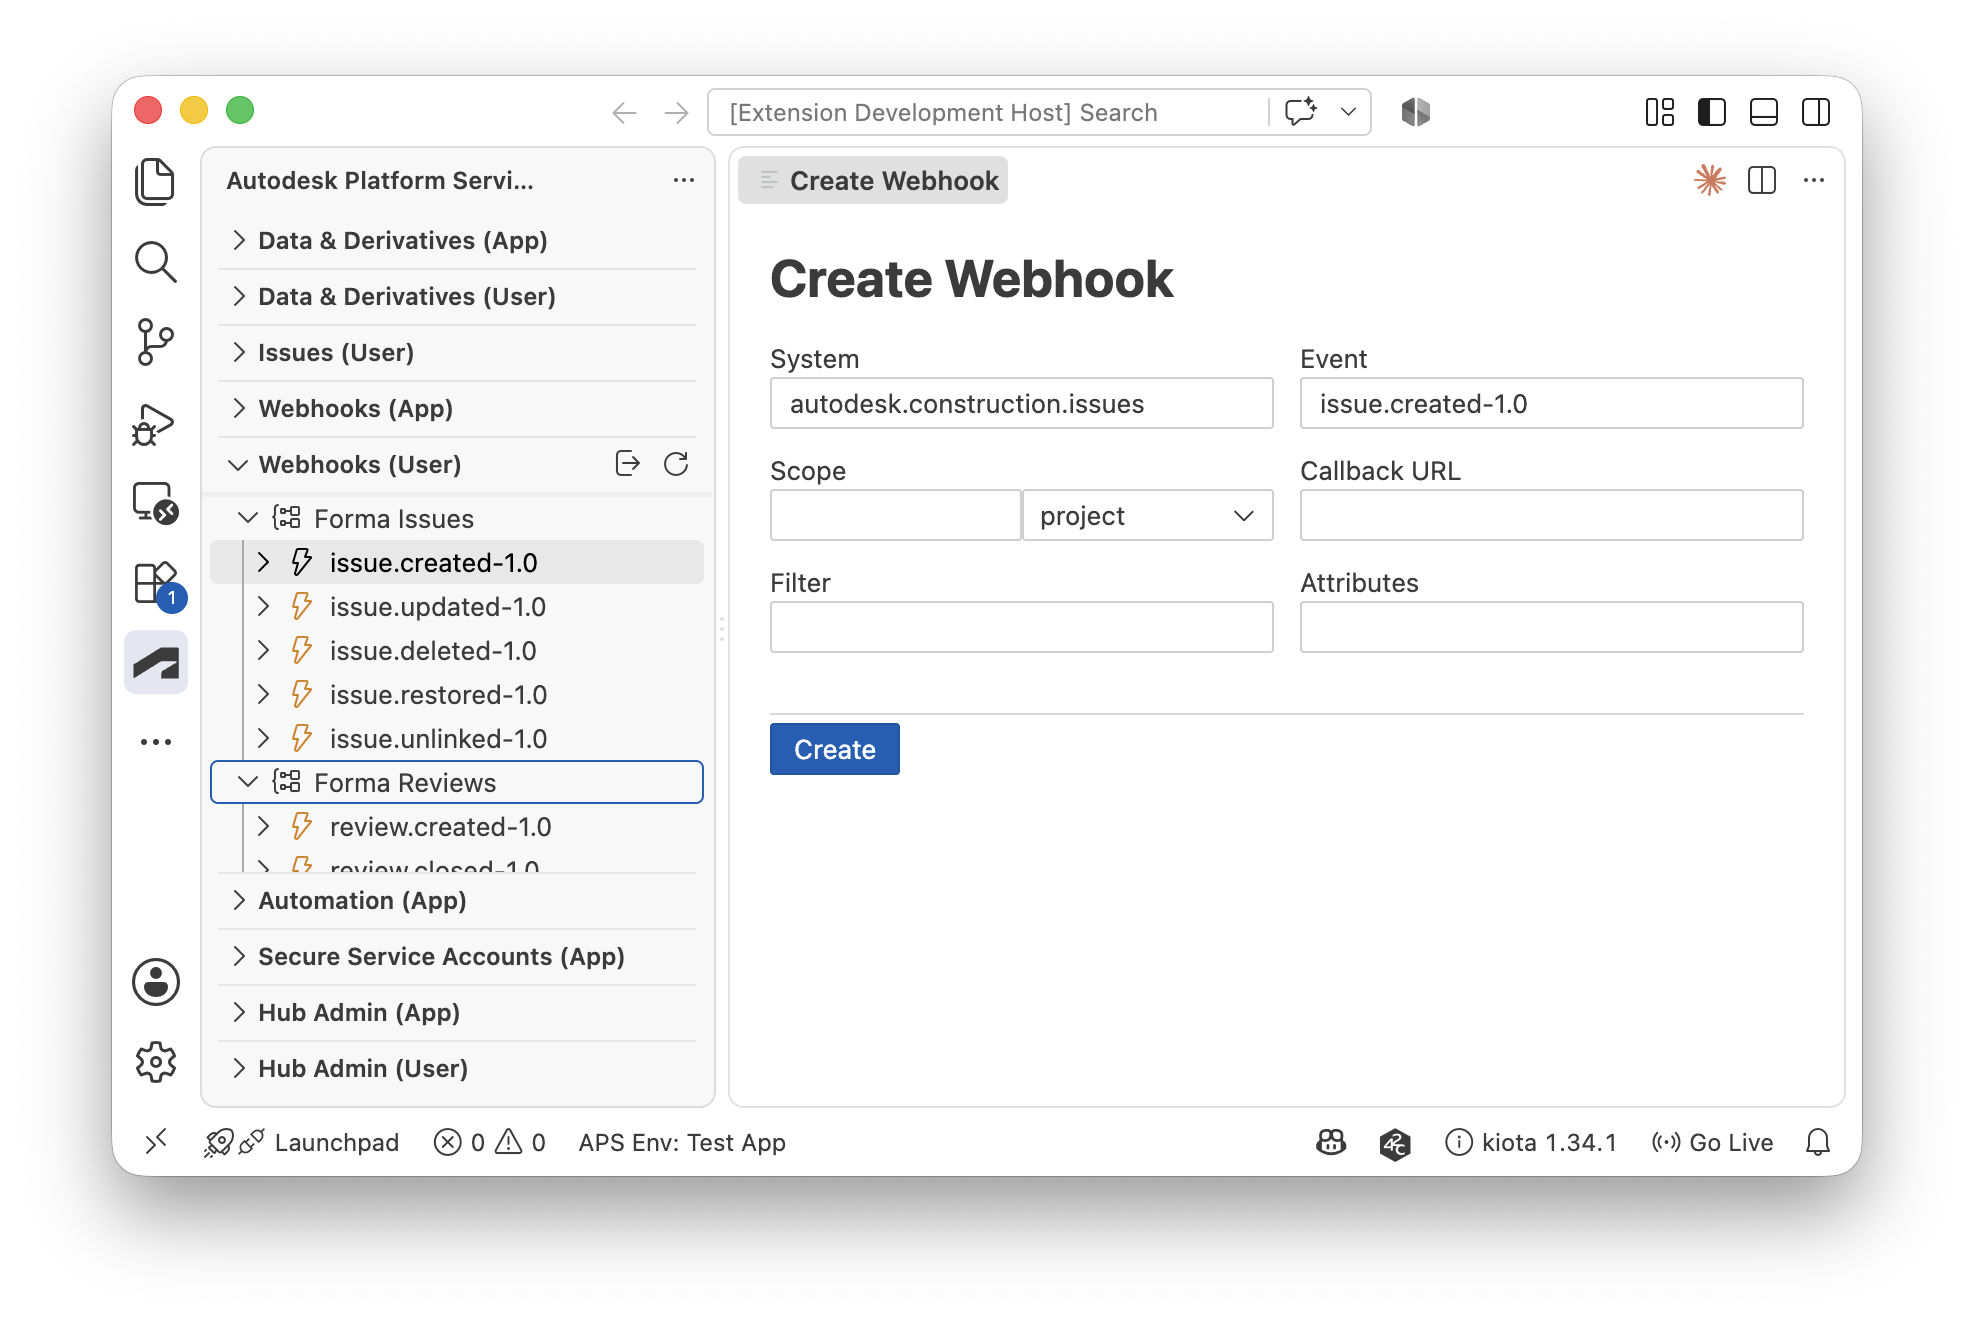Click the Scope ID input field
The width and height of the screenshot is (1974, 1324).
(895, 516)
